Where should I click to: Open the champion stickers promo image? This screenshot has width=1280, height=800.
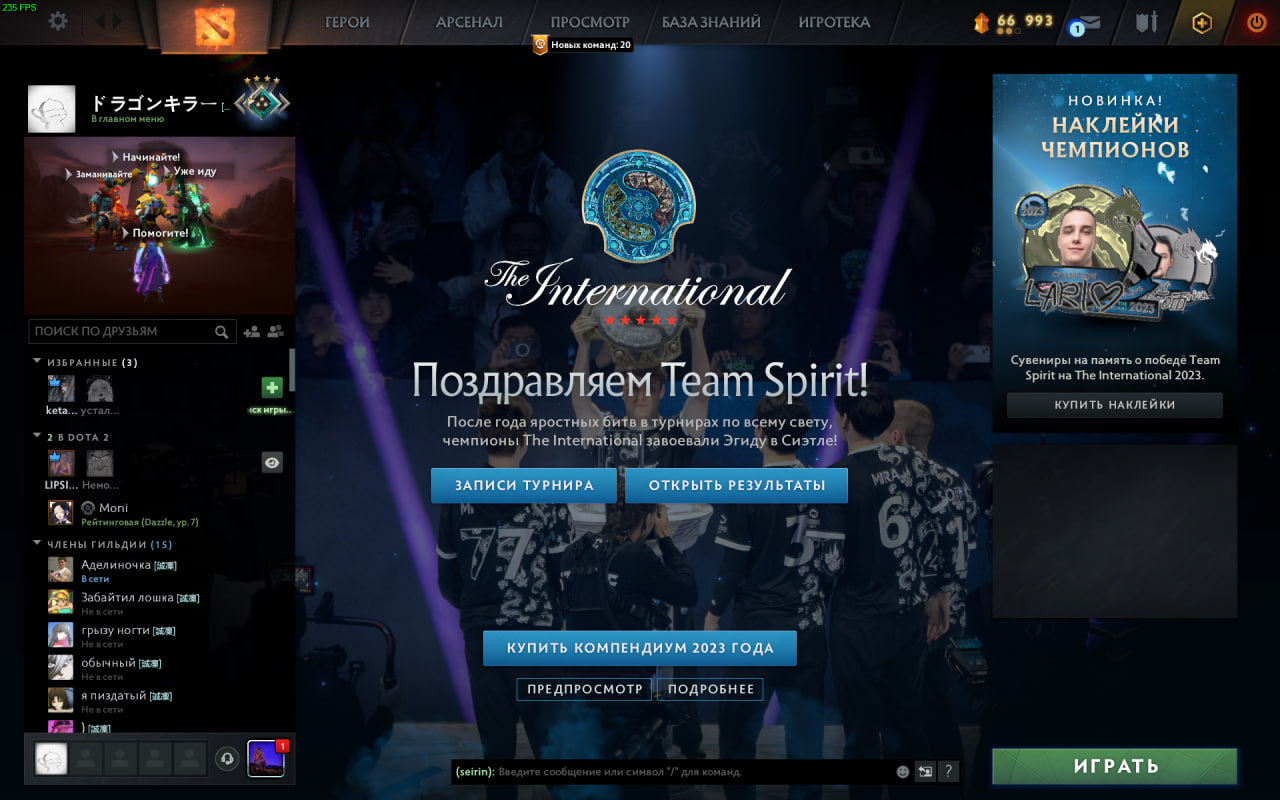point(1115,252)
